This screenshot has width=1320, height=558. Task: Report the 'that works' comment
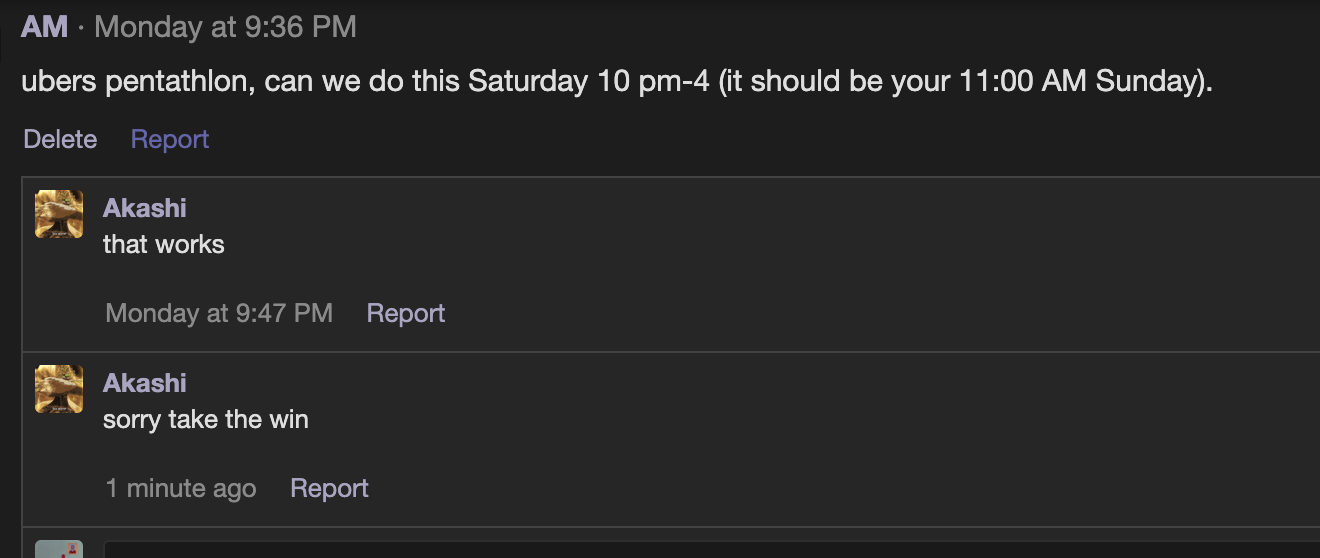pyautogui.click(x=406, y=313)
